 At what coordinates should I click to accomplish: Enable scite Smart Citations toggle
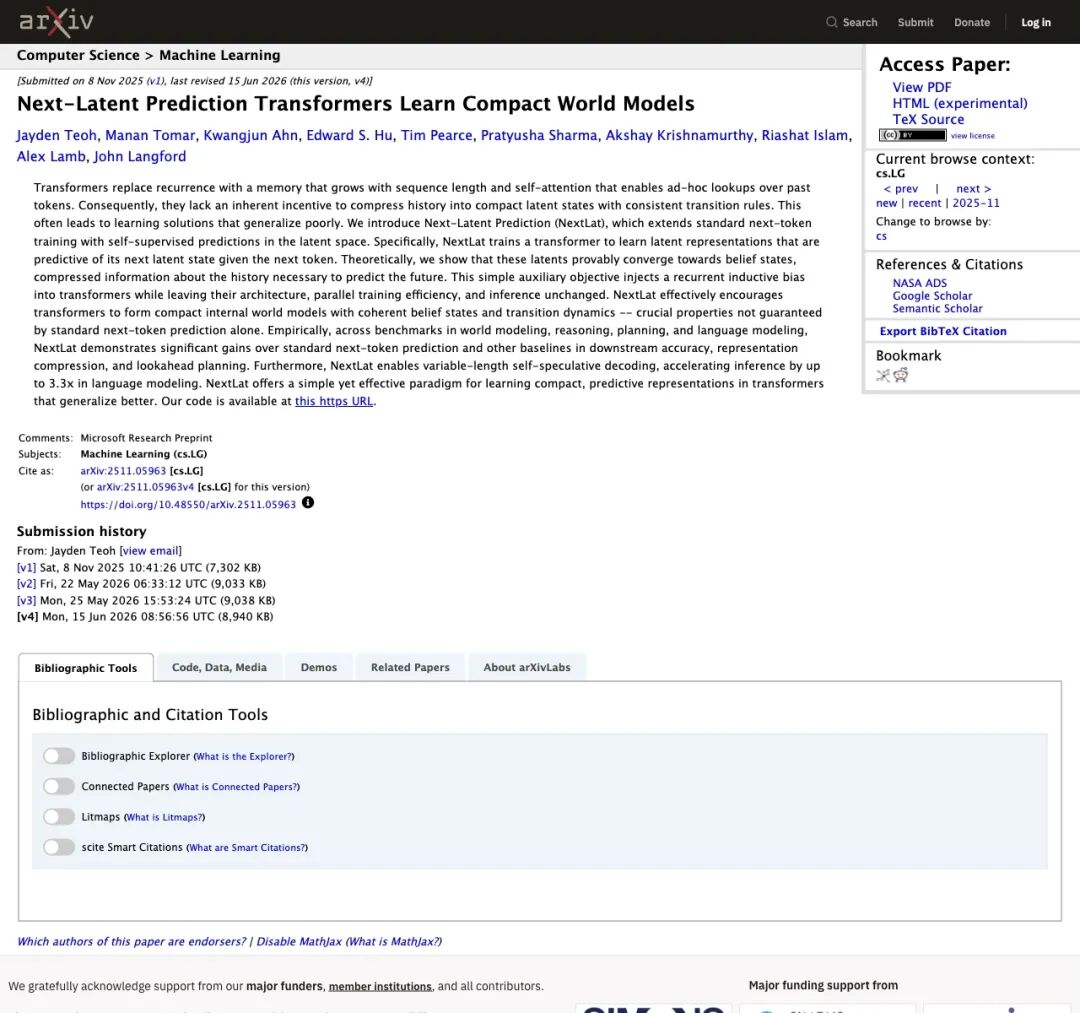click(x=59, y=847)
